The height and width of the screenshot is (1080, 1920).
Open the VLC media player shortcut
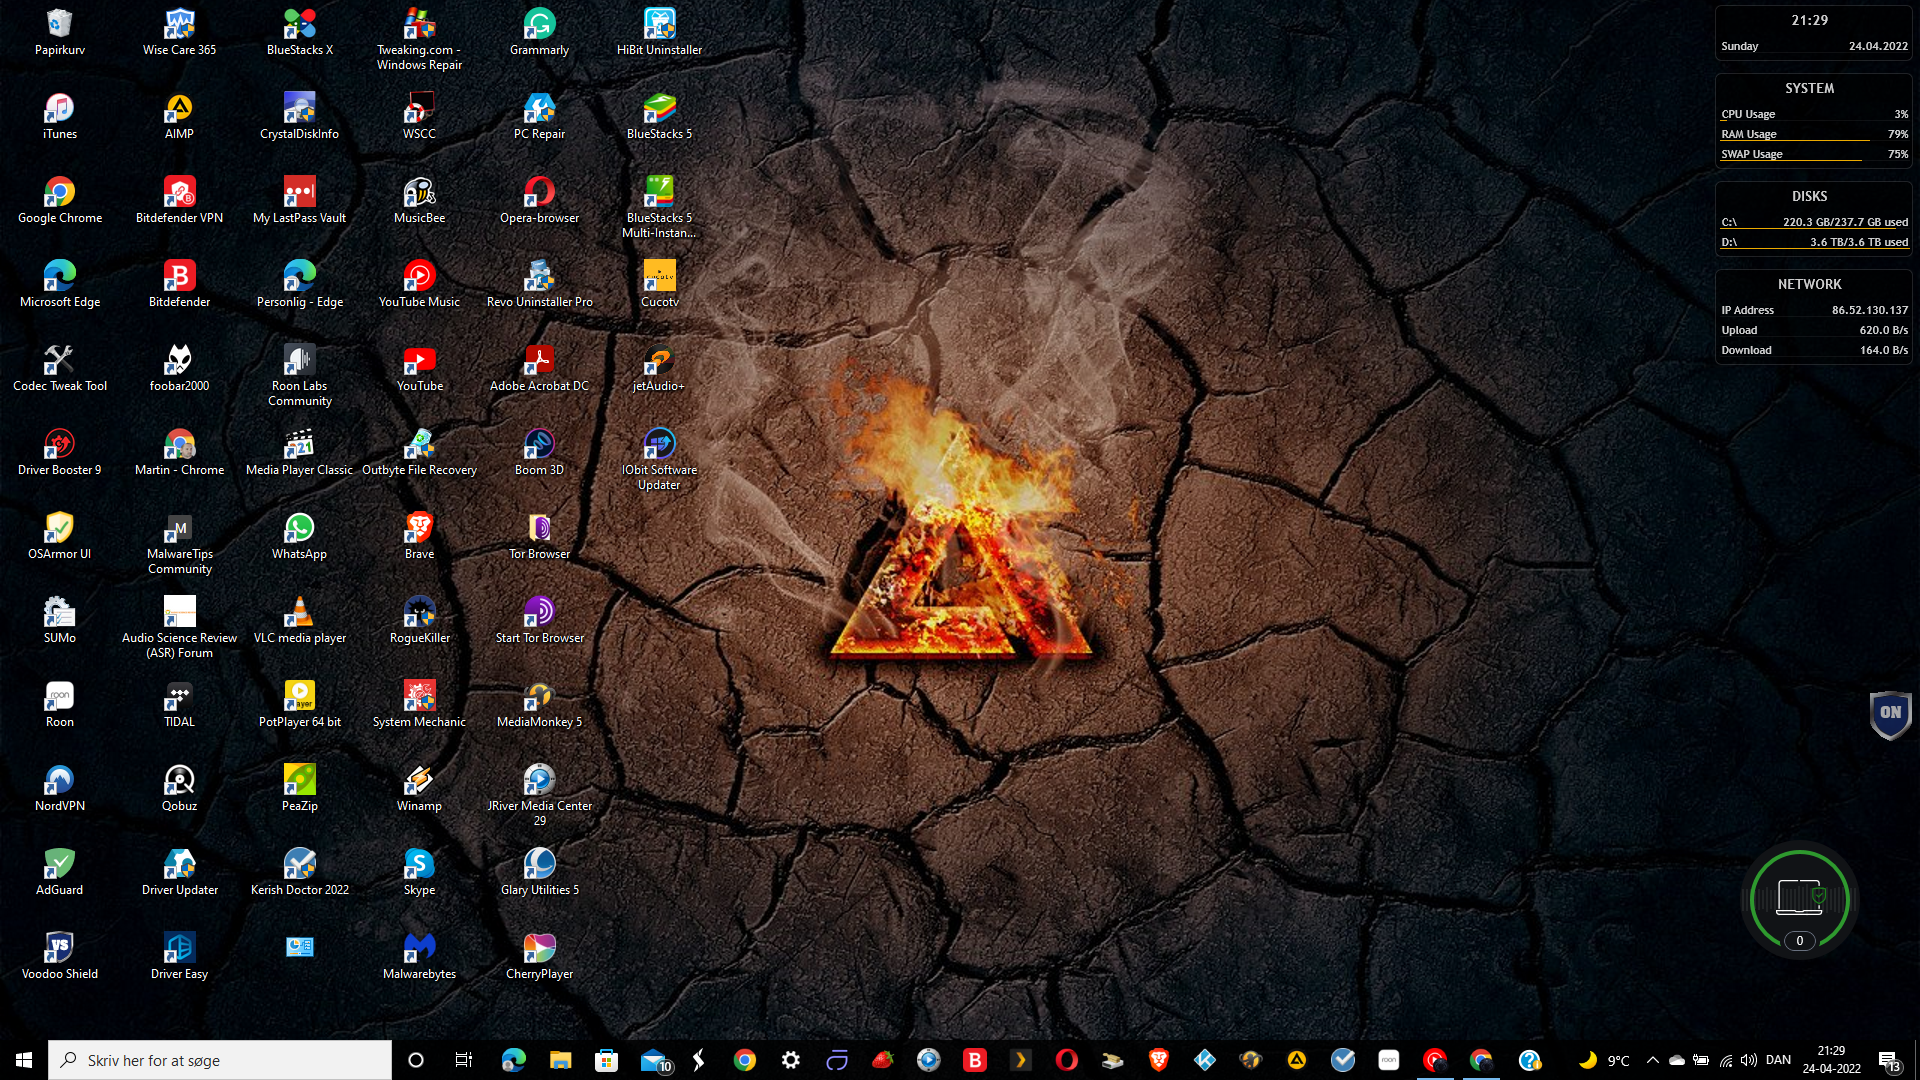coord(299,612)
